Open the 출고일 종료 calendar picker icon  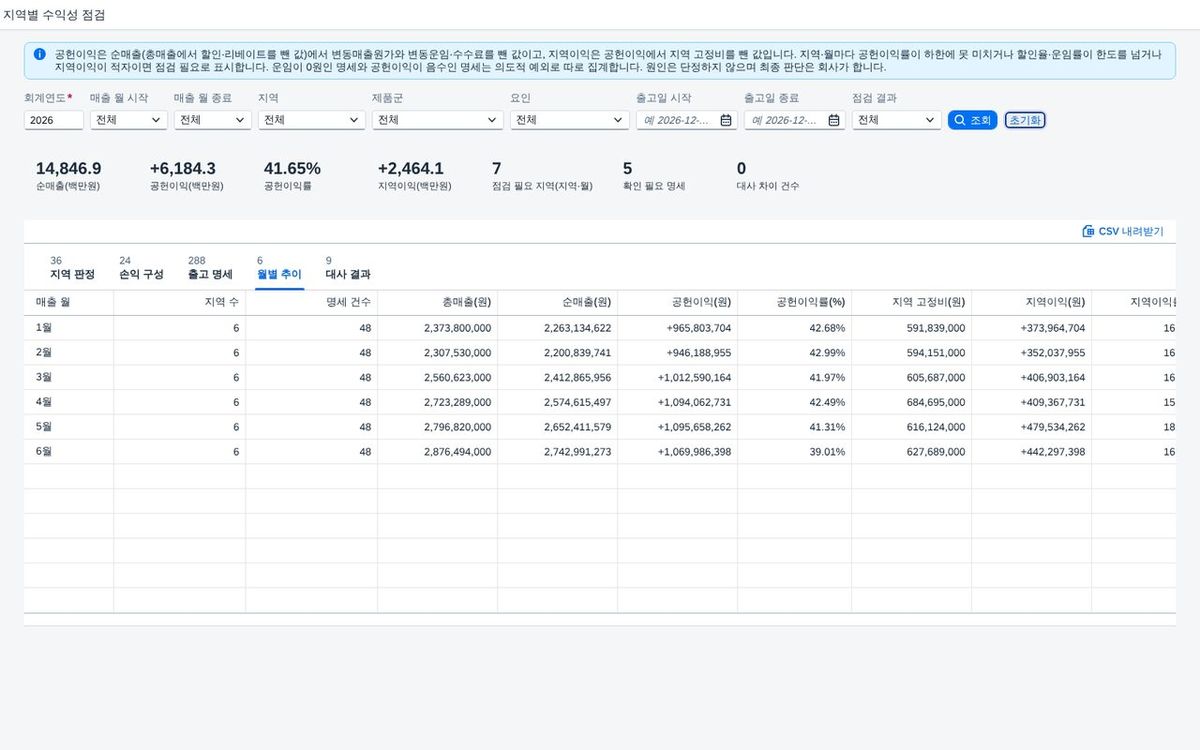point(834,120)
